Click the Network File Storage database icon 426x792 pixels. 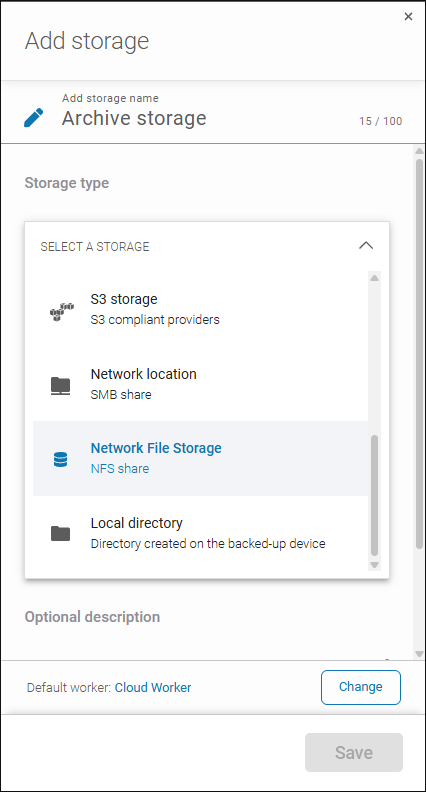point(60,459)
